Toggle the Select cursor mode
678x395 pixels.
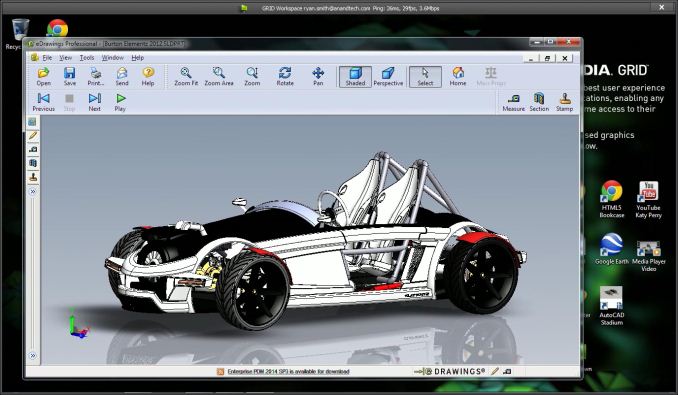click(x=425, y=76)
